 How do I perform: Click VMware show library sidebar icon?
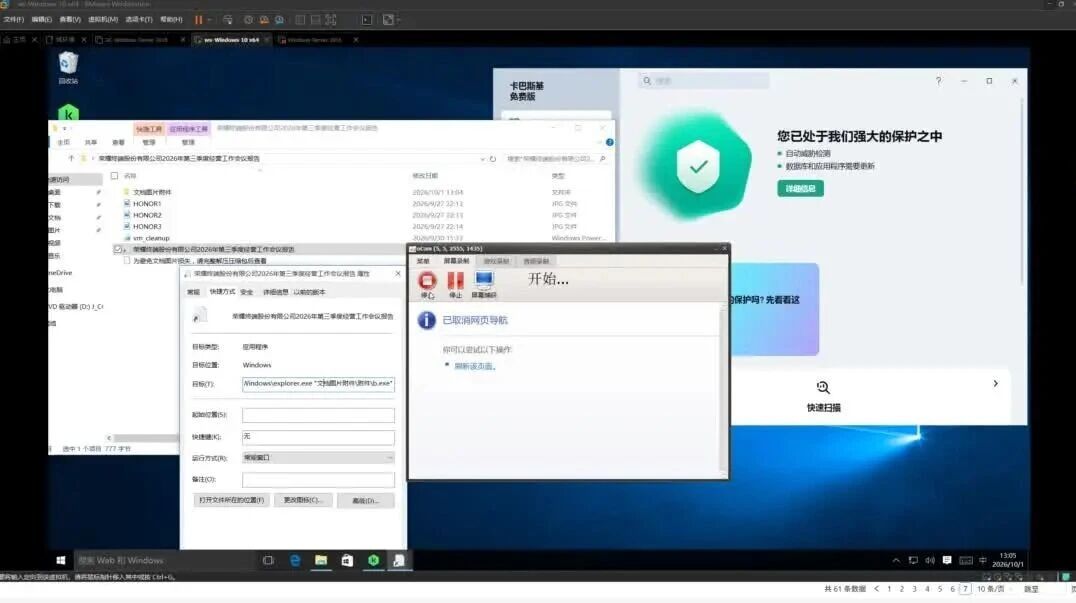(x=300, y=20)
